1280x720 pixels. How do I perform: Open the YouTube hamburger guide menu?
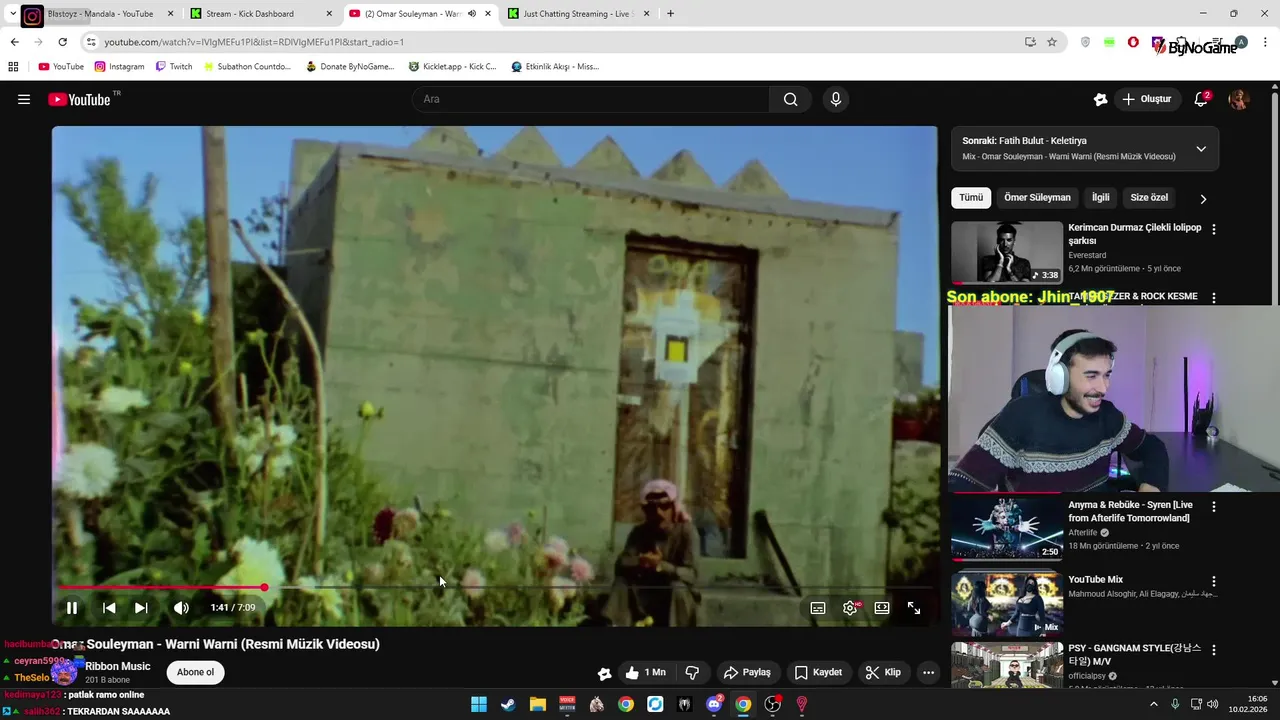[24, 99]
